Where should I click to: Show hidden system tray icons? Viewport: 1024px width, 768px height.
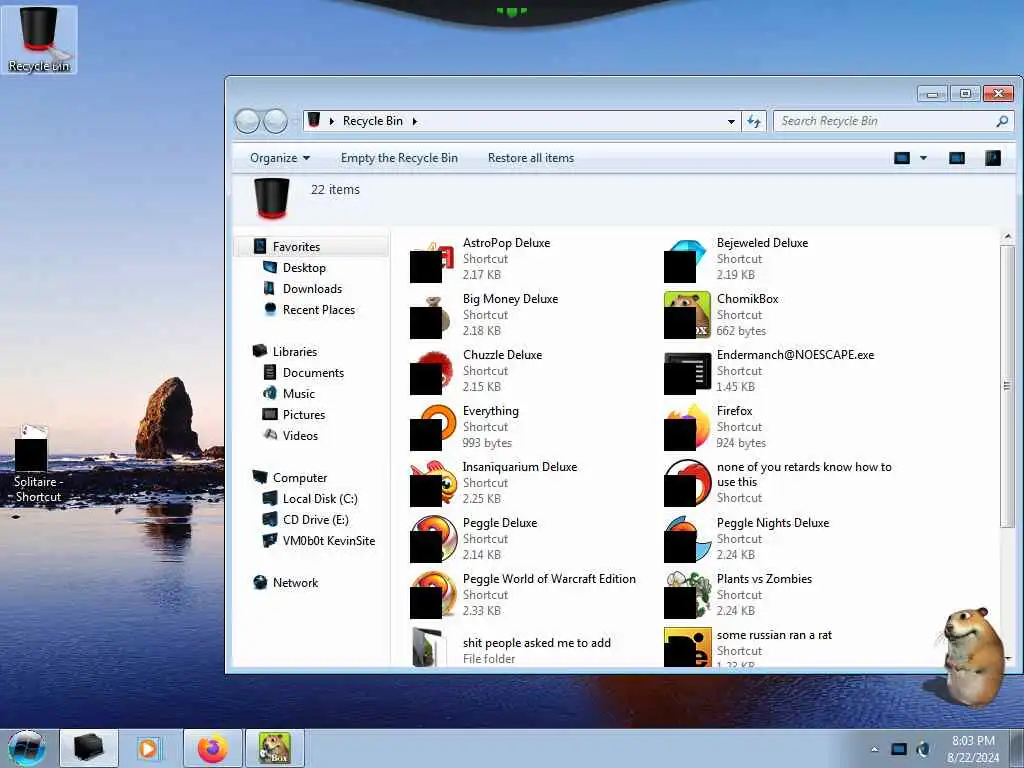click(874, 749)
